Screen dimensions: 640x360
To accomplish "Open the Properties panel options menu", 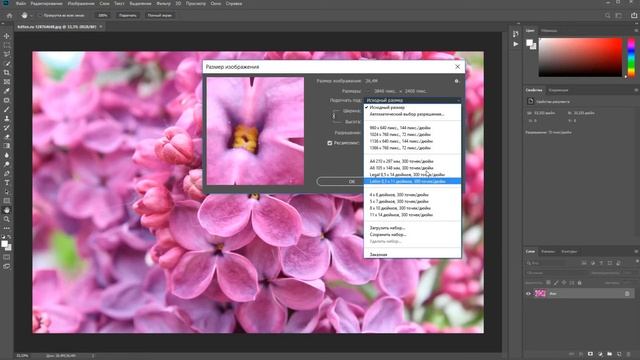I will (636, 90).
